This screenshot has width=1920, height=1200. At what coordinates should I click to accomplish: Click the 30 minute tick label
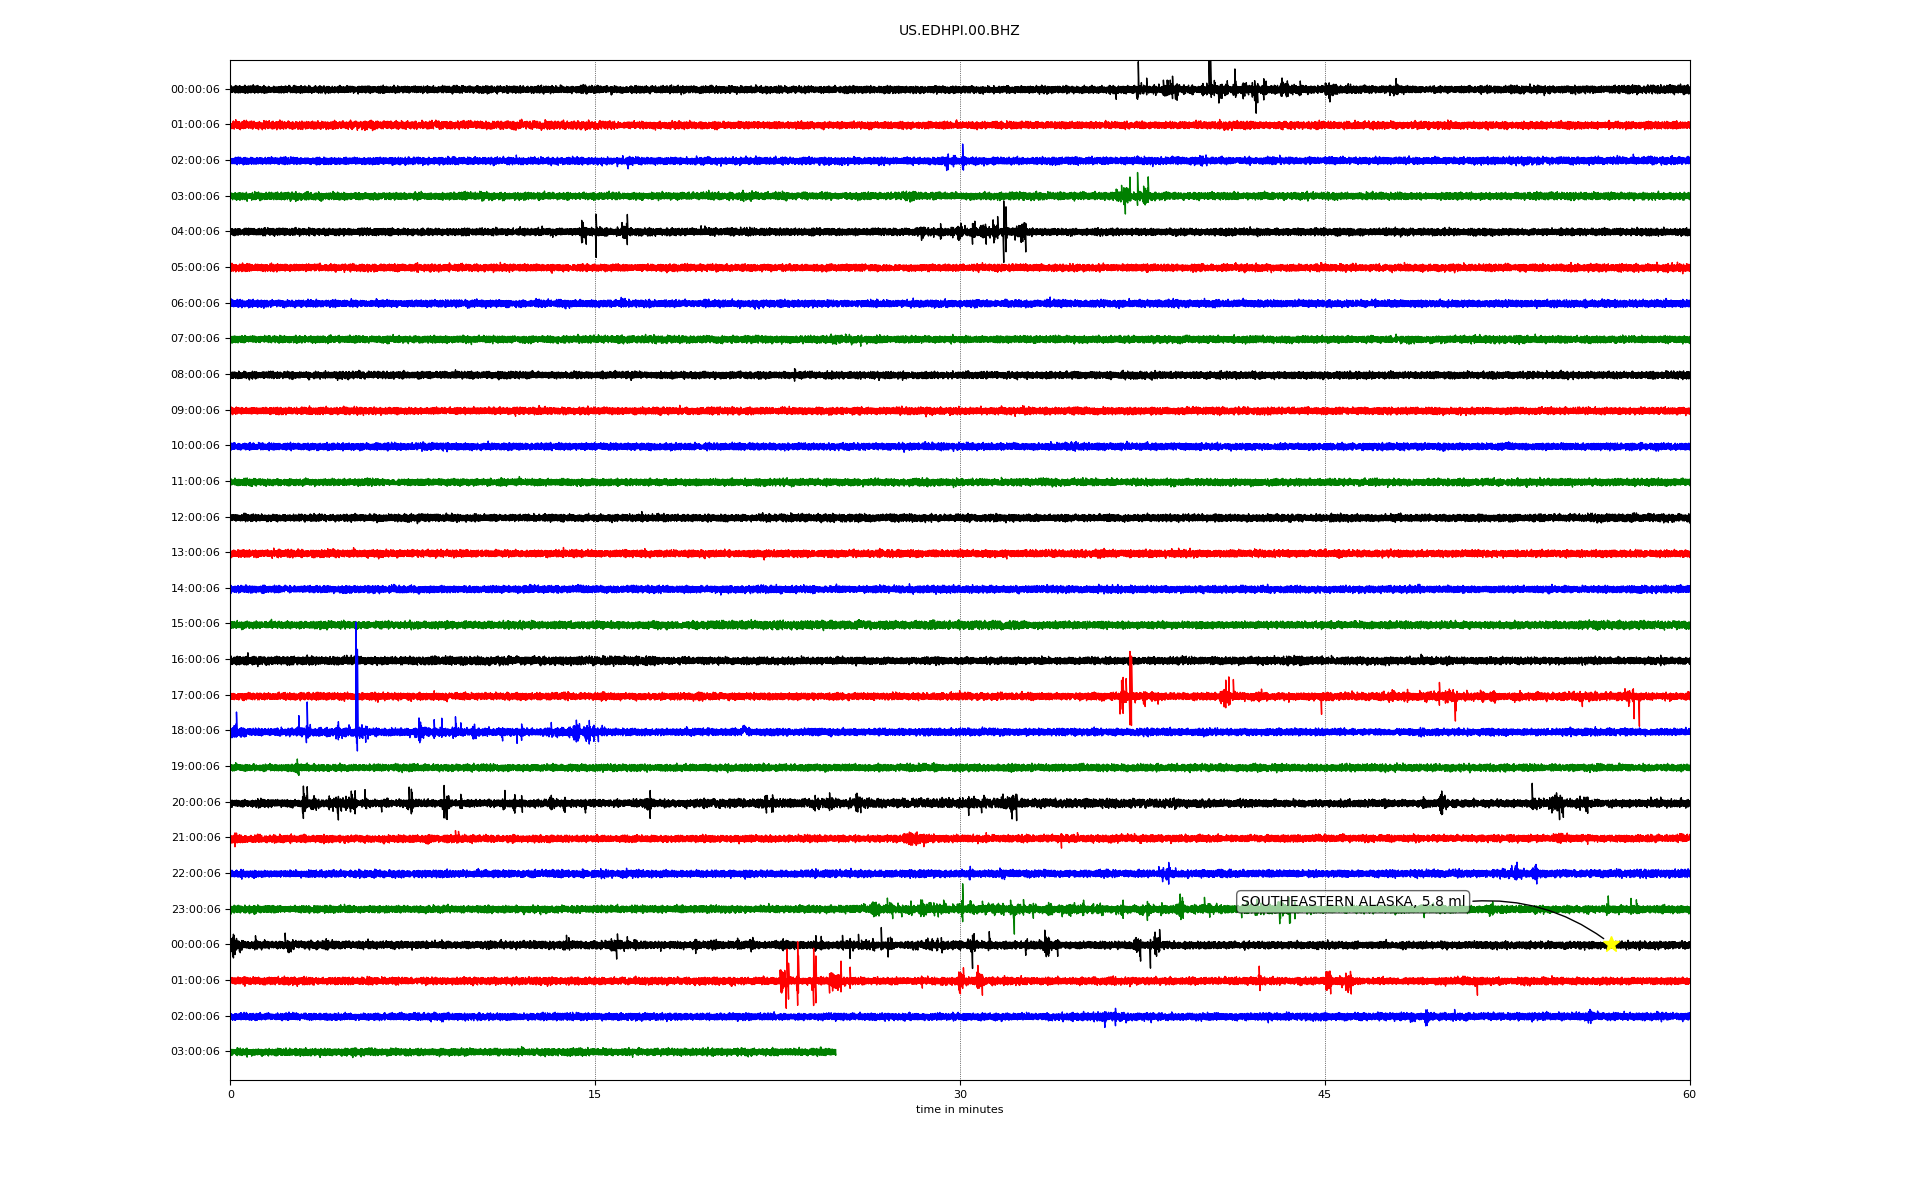coord(960,1095)
